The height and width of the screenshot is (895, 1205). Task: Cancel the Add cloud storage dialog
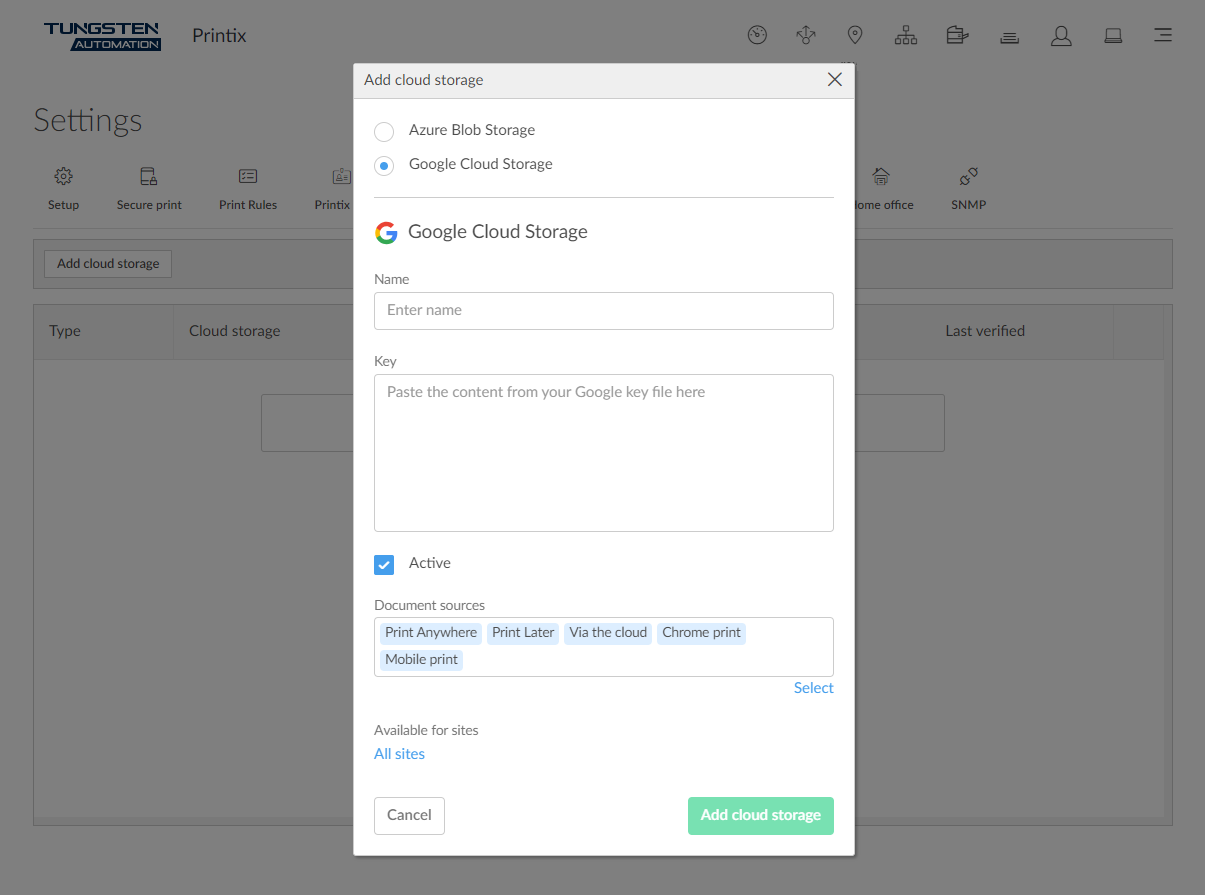409,816
